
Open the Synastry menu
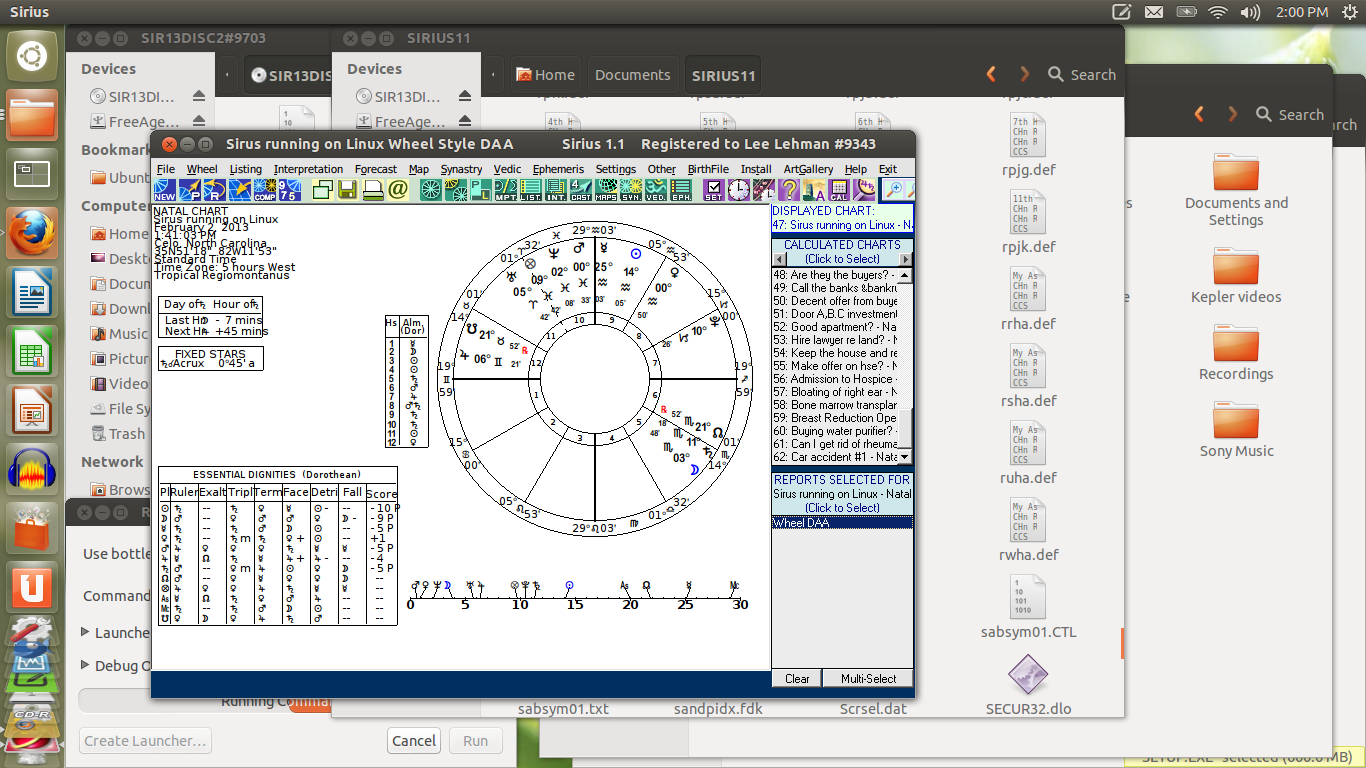click(x=461, y=169)
